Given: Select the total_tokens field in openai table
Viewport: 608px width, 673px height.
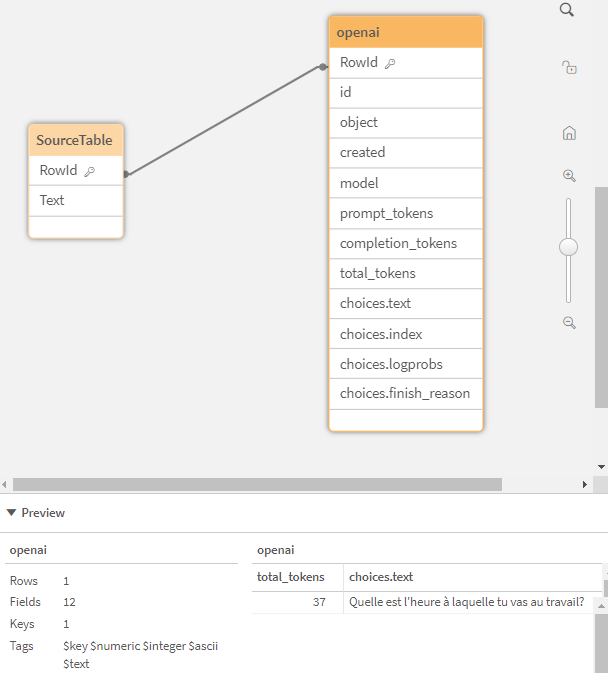Looking at the screenshot, I should coord(405,273).
